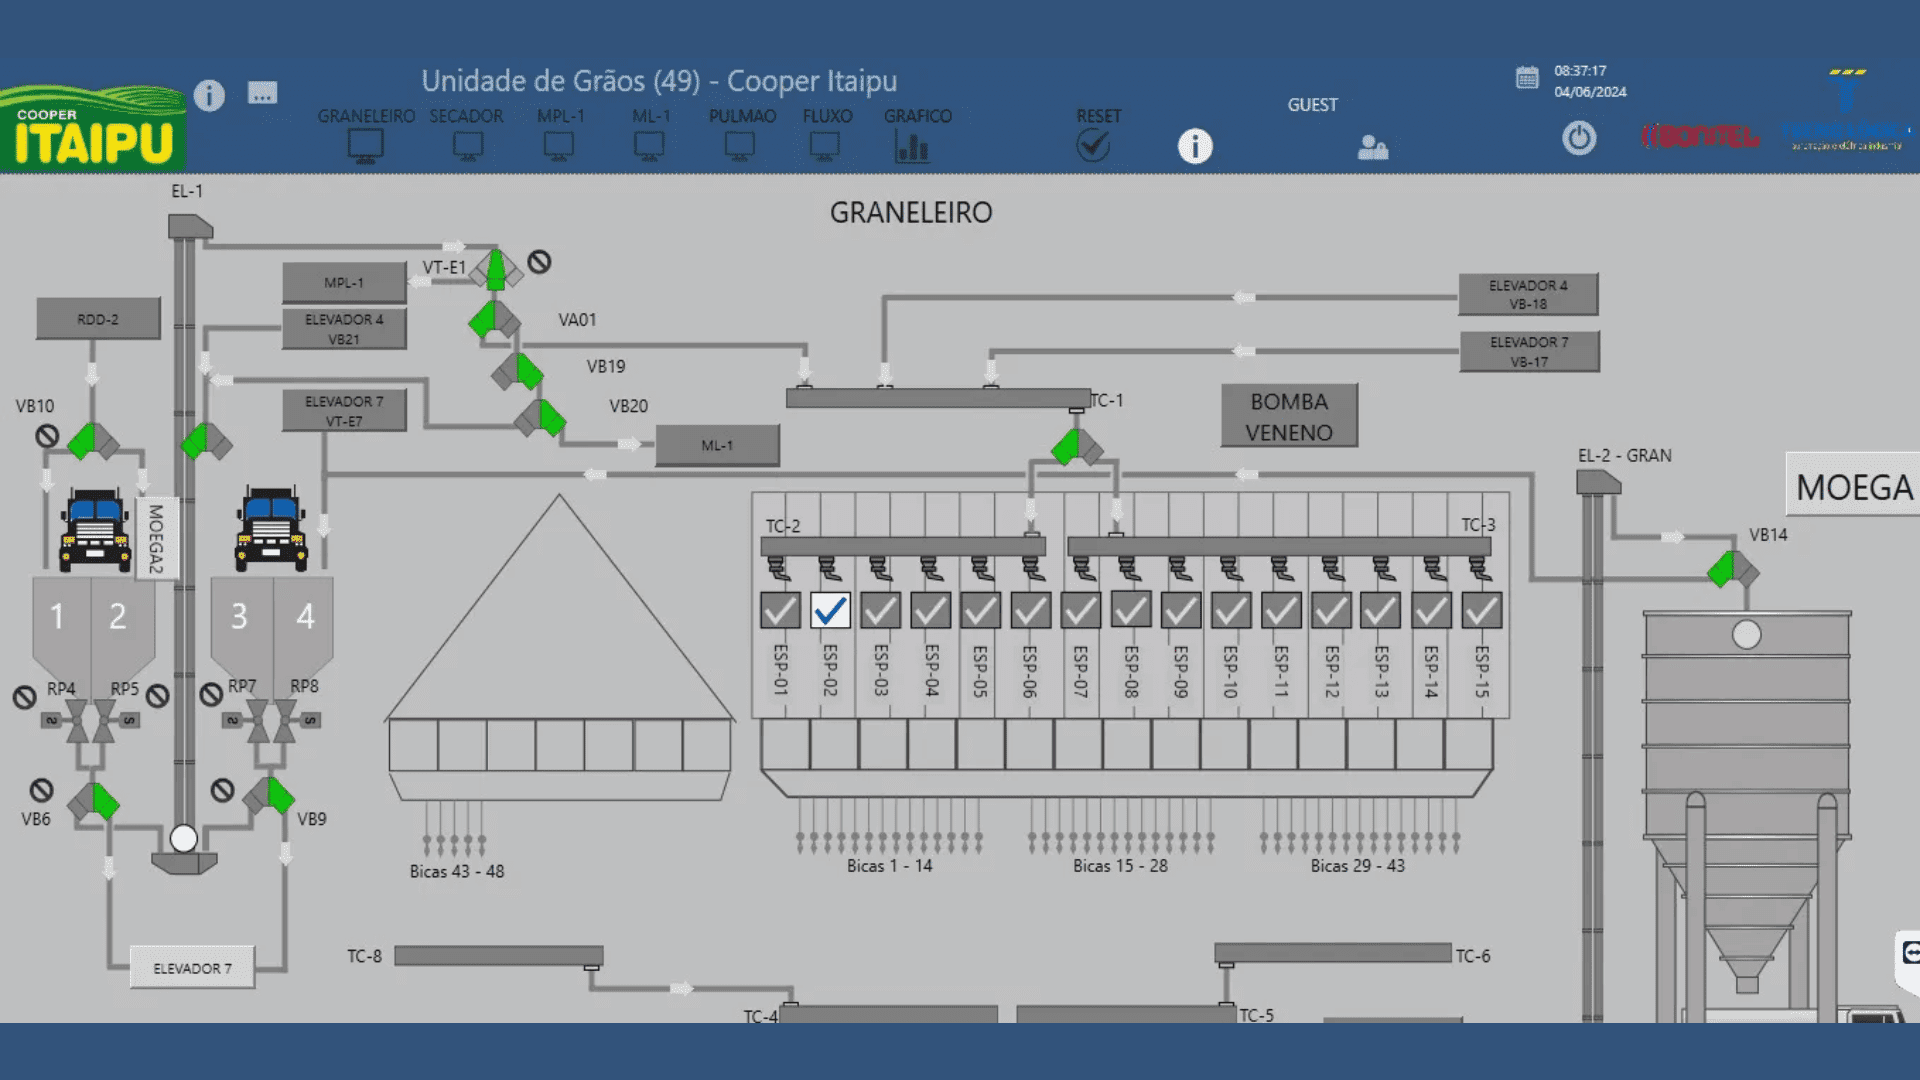Viewport: 1920px width, 1080px height.
Task: Click the TC-6 conveyor bar
Action: pos(1333,953)
